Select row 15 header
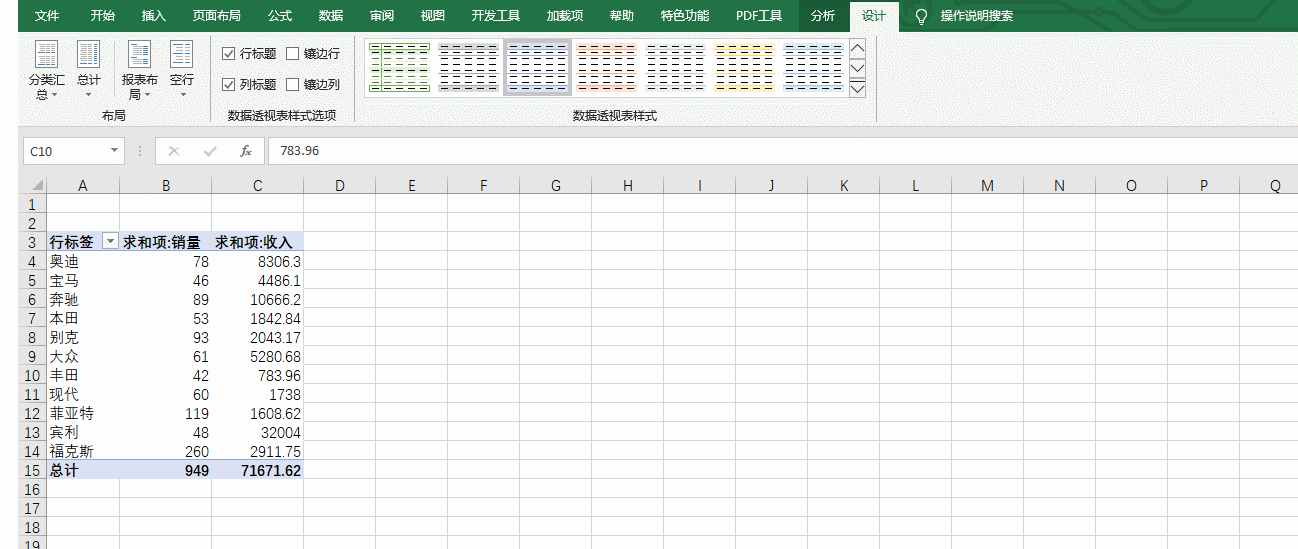The height and width of the screenshot is (549, 1298). [x=32, y=470]
